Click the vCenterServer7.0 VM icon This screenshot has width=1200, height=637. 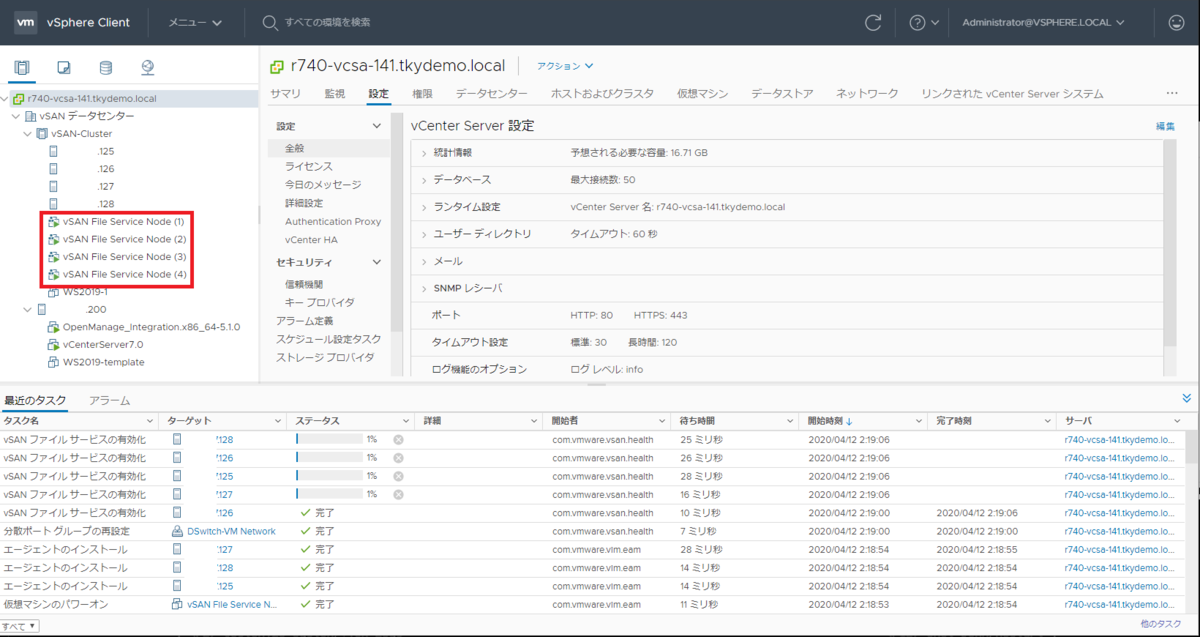point(54,344)
